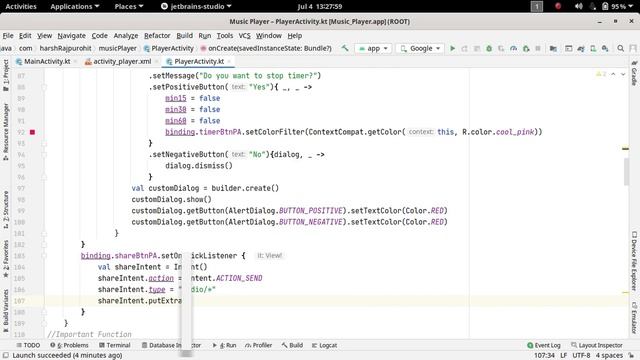This screenshot has height=360, width=640.
Task: Click the LF line separator status entry
Action: click(x=564, y=356)
